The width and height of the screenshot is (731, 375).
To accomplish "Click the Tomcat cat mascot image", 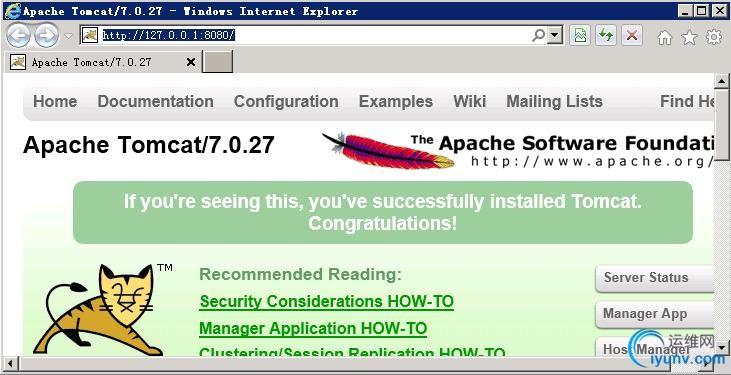I will click(98, 309).
